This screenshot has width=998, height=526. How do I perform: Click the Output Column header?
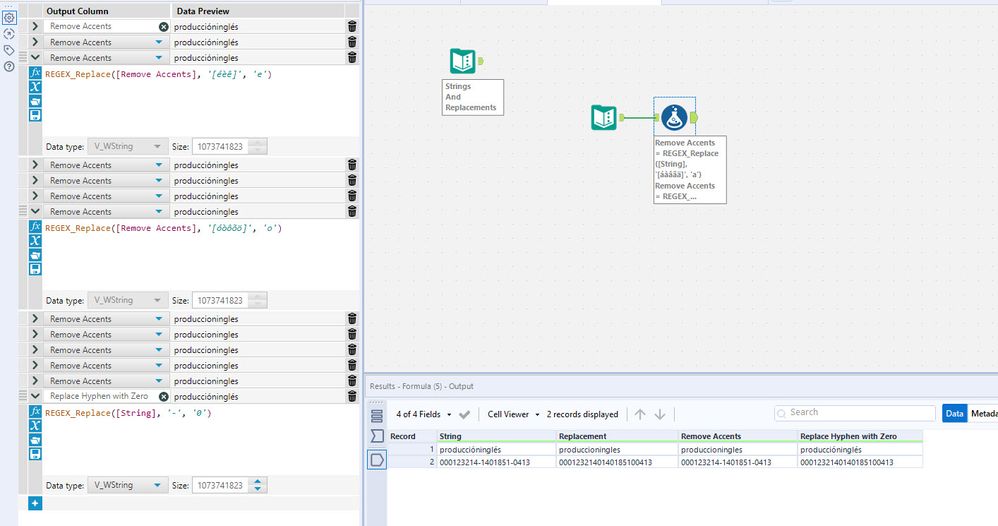pyautogui.click(x=106, y=11)
